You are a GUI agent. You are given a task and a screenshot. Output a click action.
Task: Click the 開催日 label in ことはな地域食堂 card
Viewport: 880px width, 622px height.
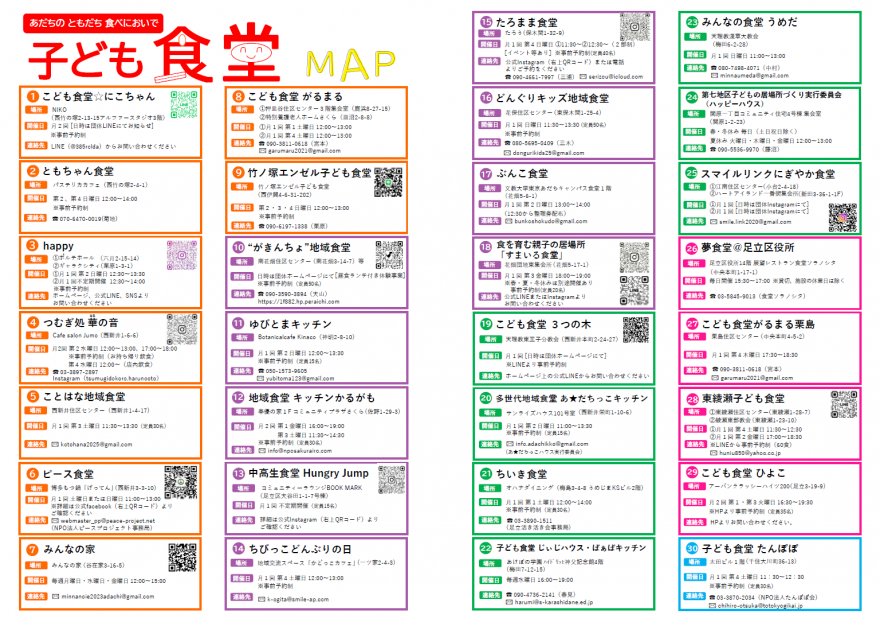click(x=35, y=426)
